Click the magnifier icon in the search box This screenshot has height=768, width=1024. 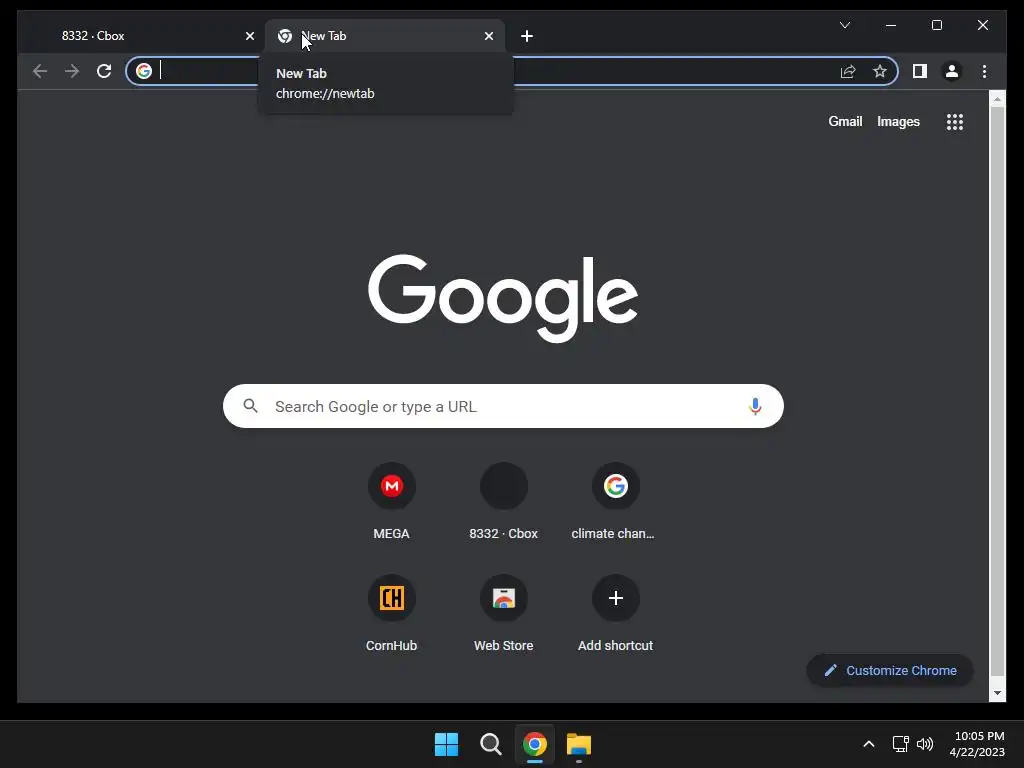(x=250, y=406)
